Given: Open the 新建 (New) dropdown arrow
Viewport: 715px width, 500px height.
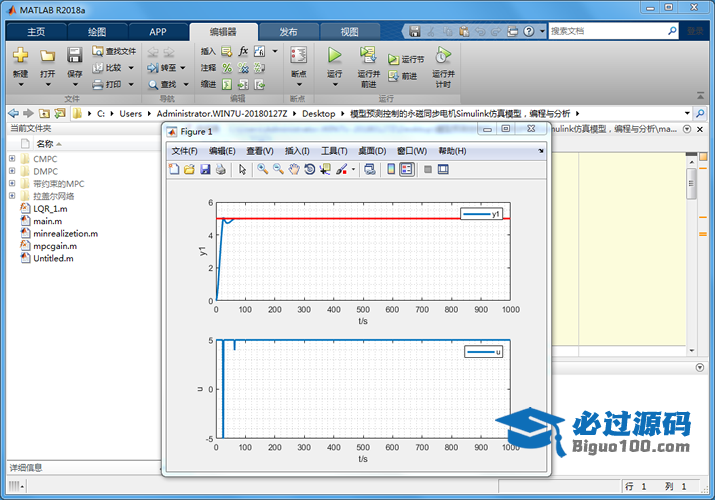Looking at the screenshot, I should 21,85.
